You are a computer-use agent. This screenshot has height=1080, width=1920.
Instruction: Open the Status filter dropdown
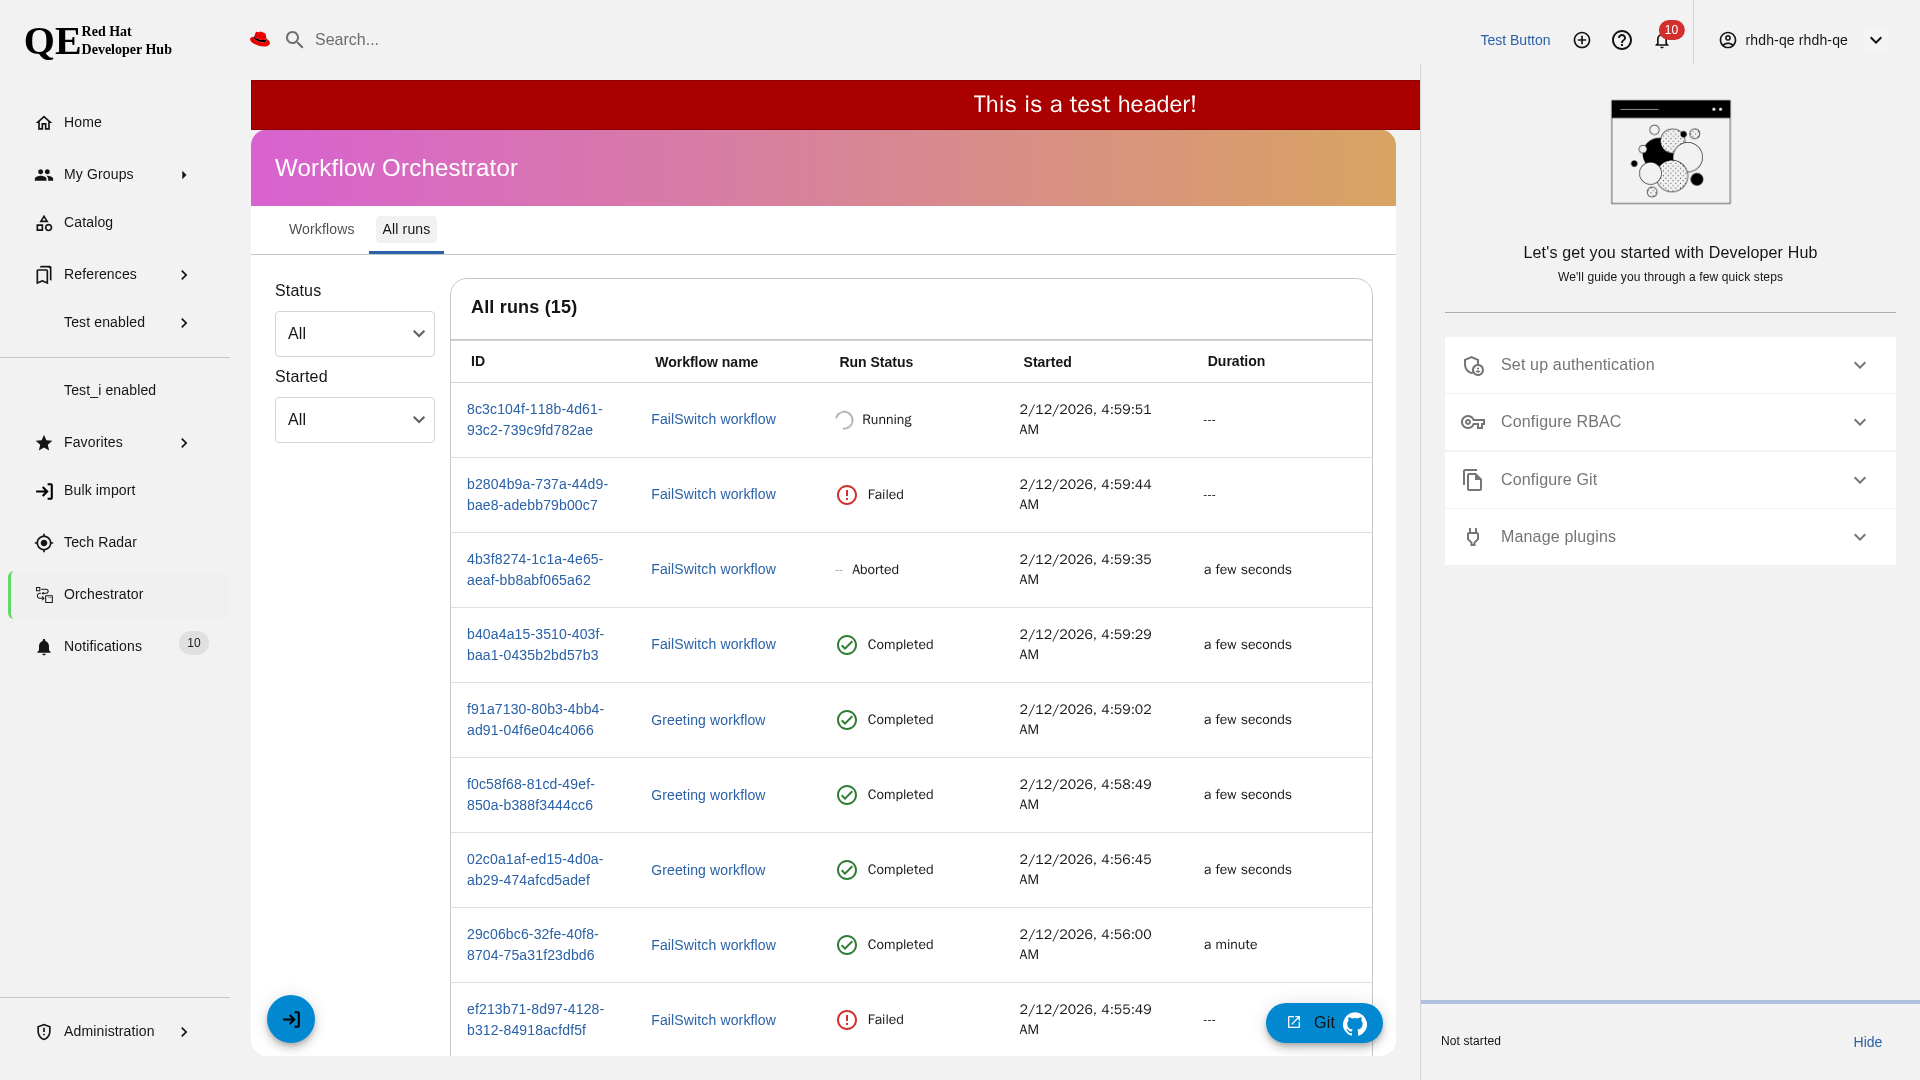coord(354,334)
